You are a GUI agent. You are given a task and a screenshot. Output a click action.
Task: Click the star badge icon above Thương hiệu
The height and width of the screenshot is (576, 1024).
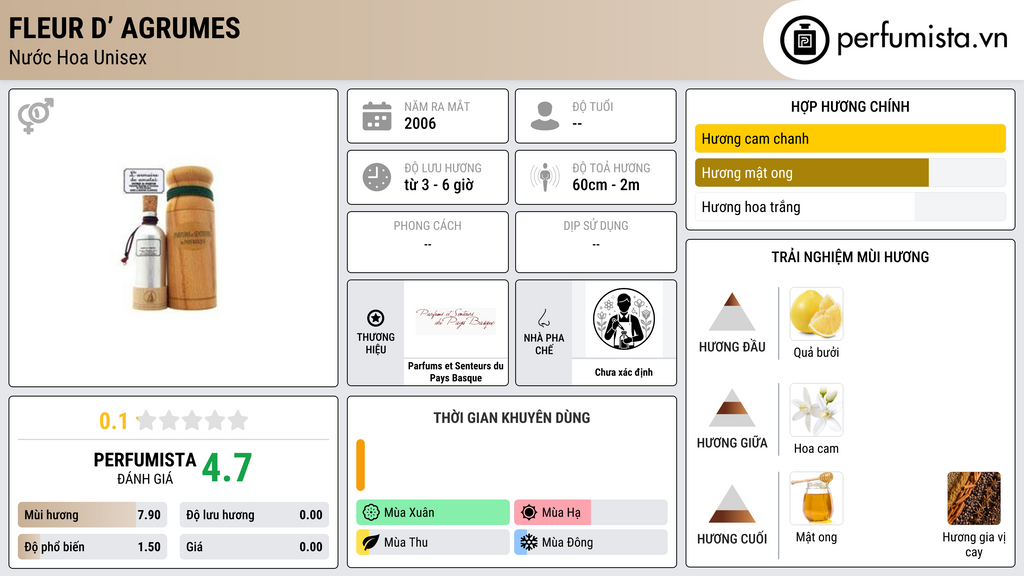pos(376,318)
